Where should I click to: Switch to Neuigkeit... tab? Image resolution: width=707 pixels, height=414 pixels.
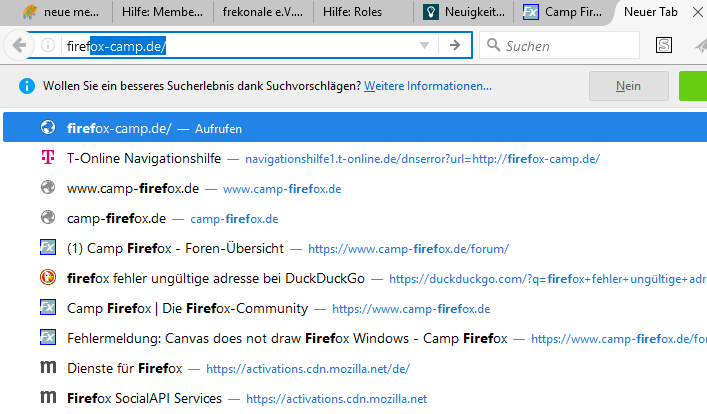[464, 12]
